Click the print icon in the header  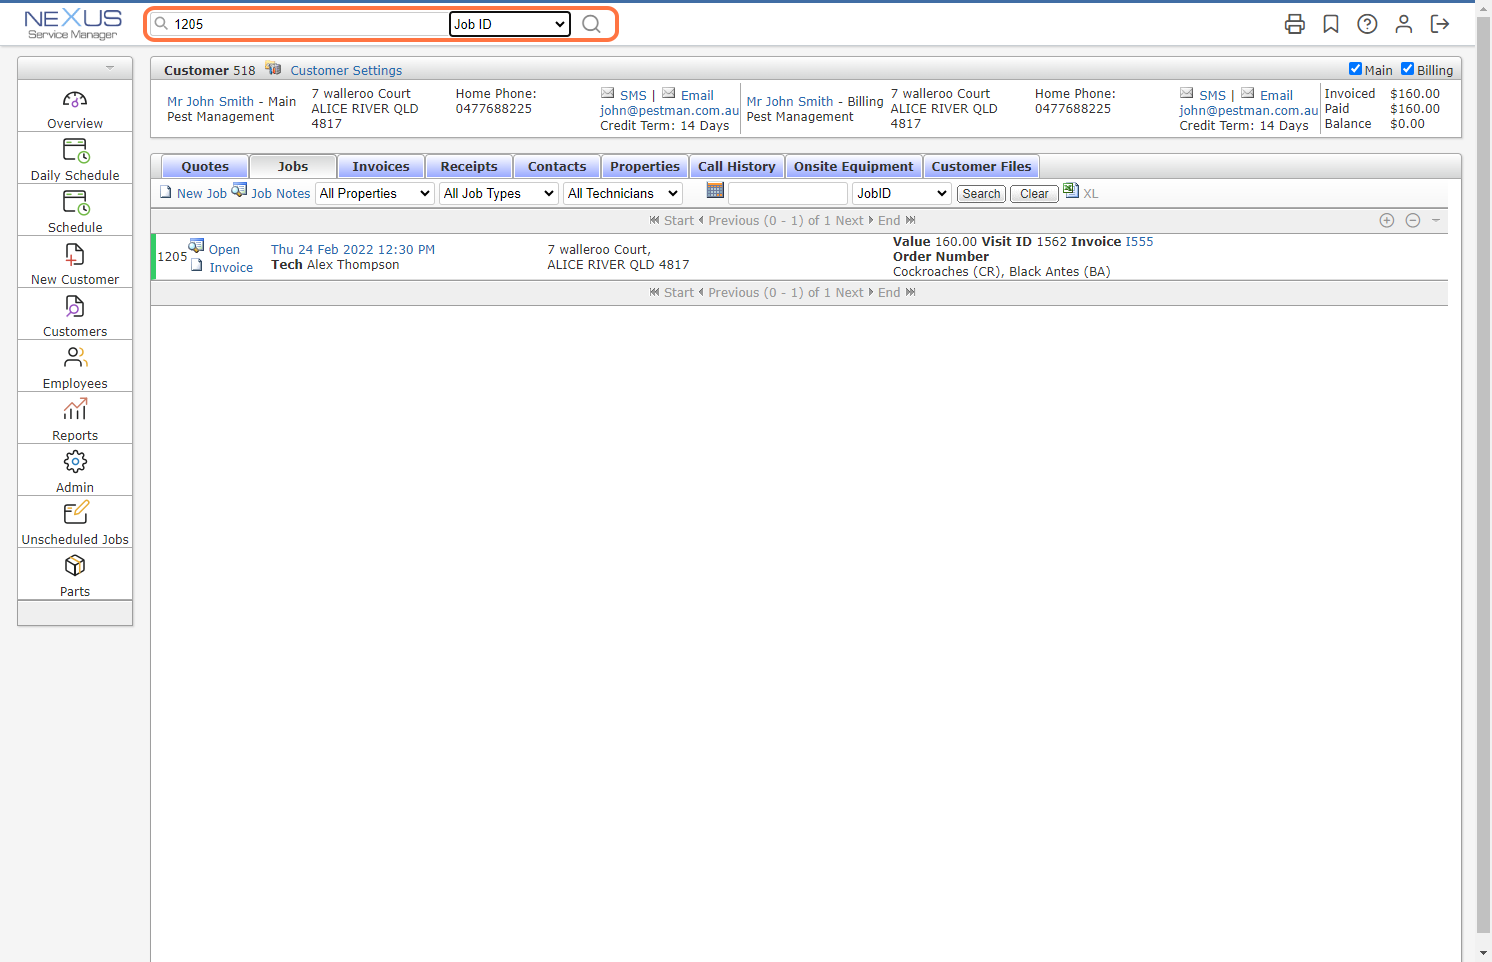click(x=1295, y=24)
